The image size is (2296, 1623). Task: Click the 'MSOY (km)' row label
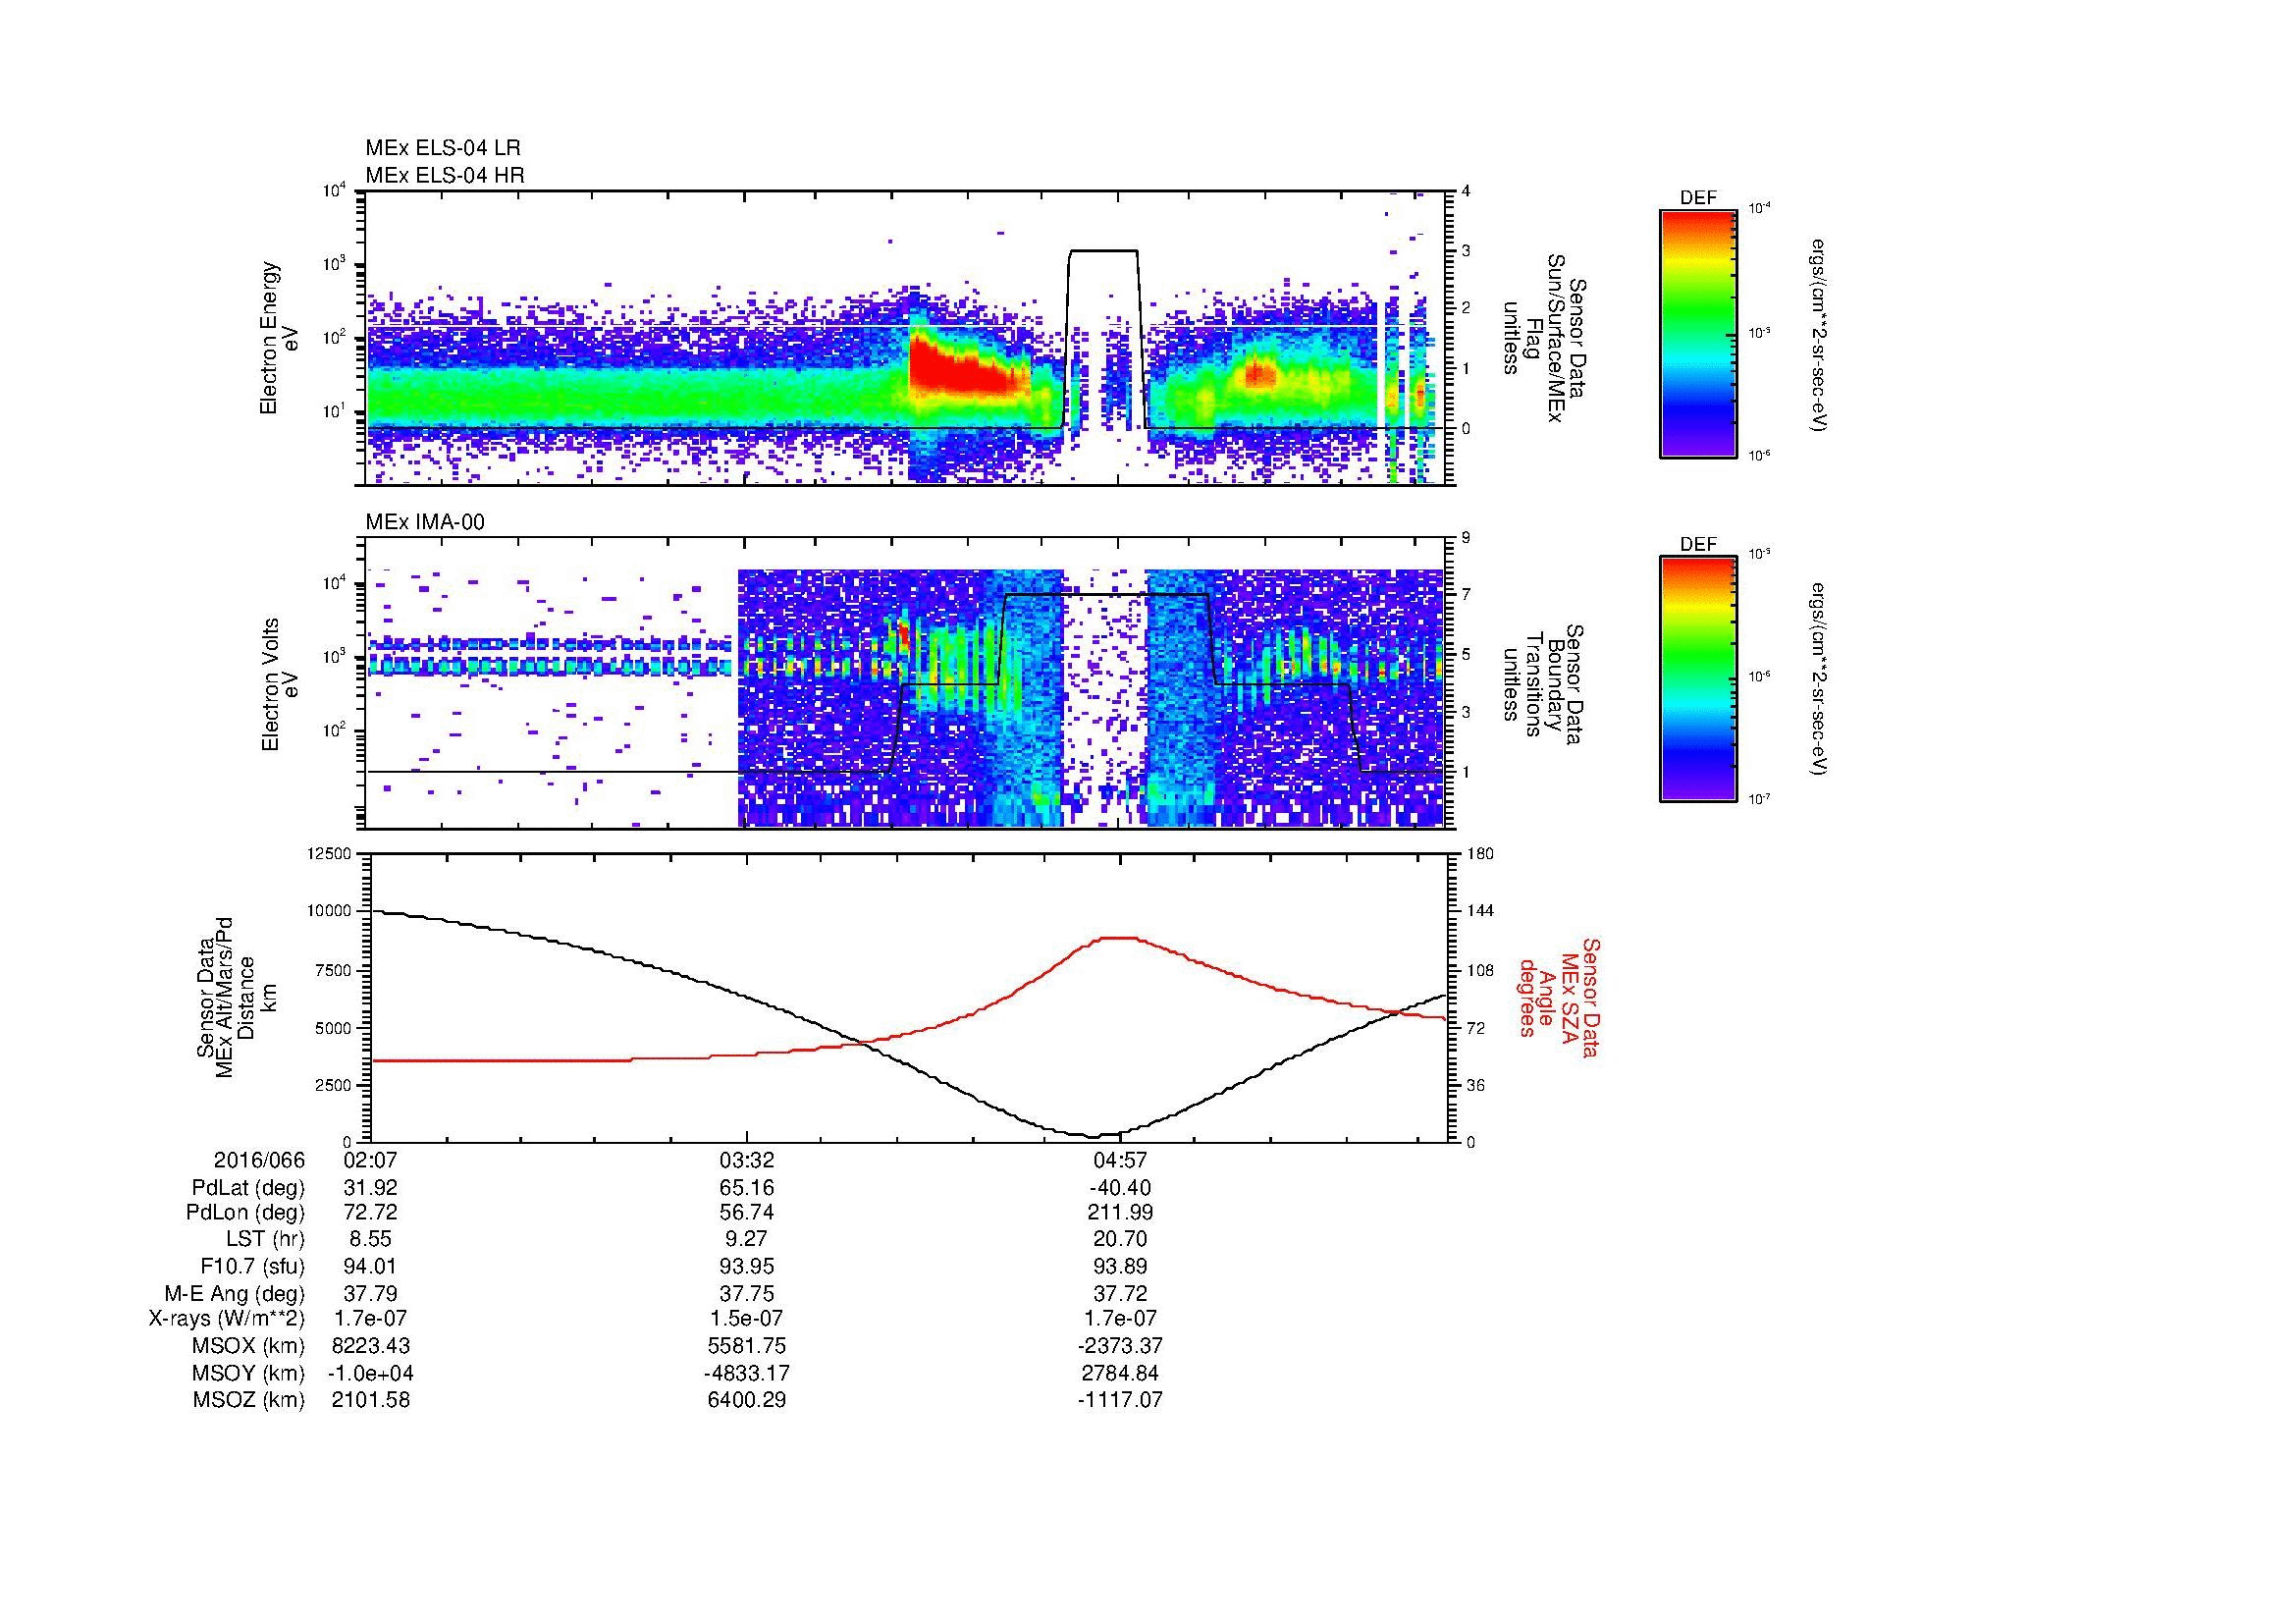[x=249, y=1373]
